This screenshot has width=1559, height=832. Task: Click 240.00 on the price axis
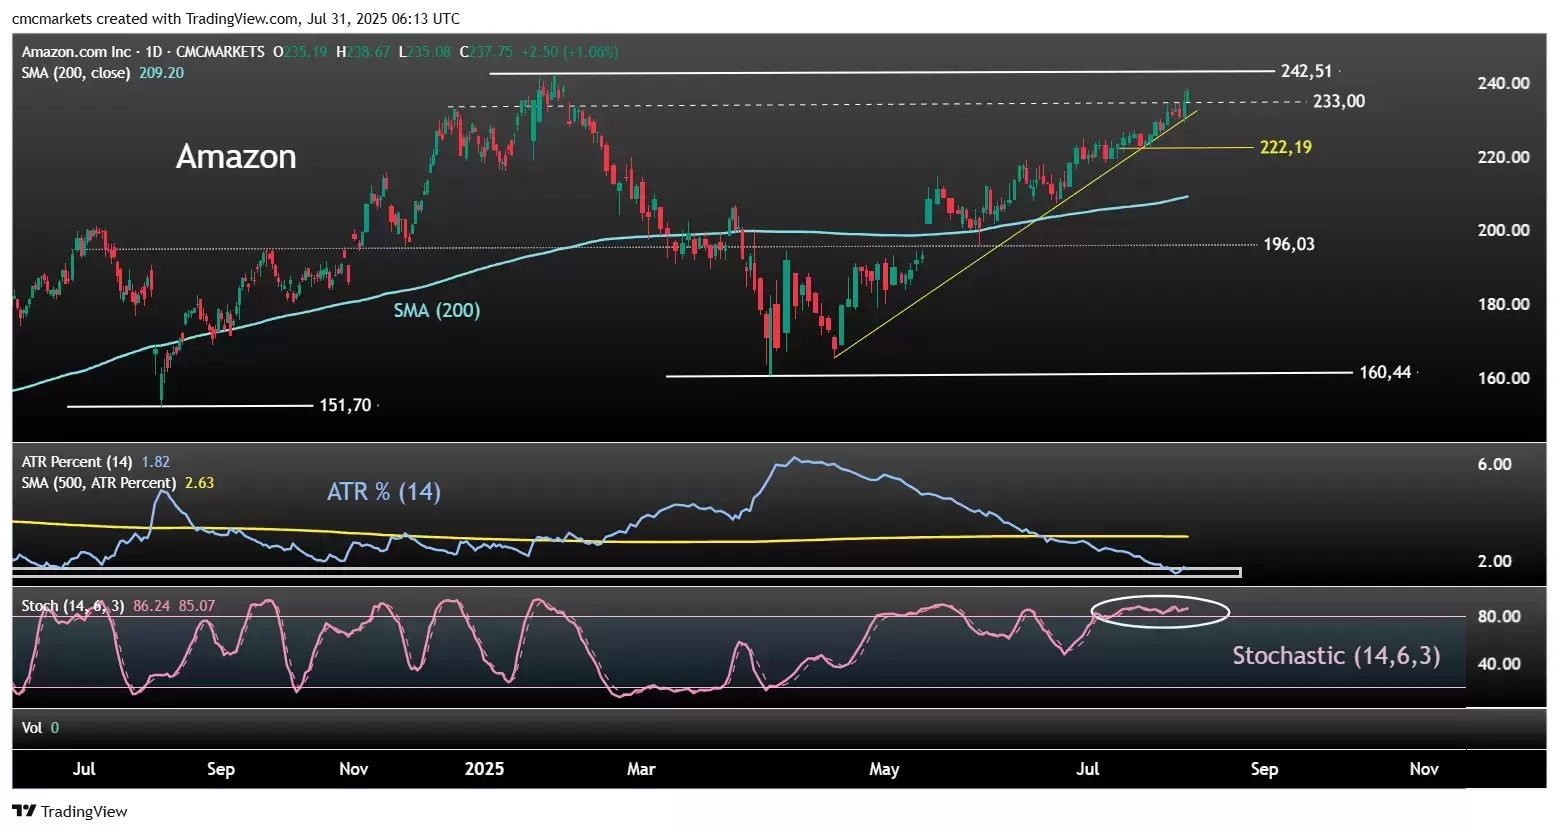tap(1503, 83)
